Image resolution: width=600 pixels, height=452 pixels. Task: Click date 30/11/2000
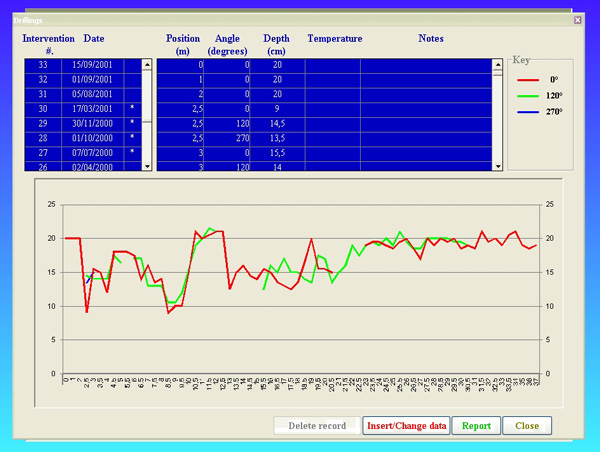92,124
